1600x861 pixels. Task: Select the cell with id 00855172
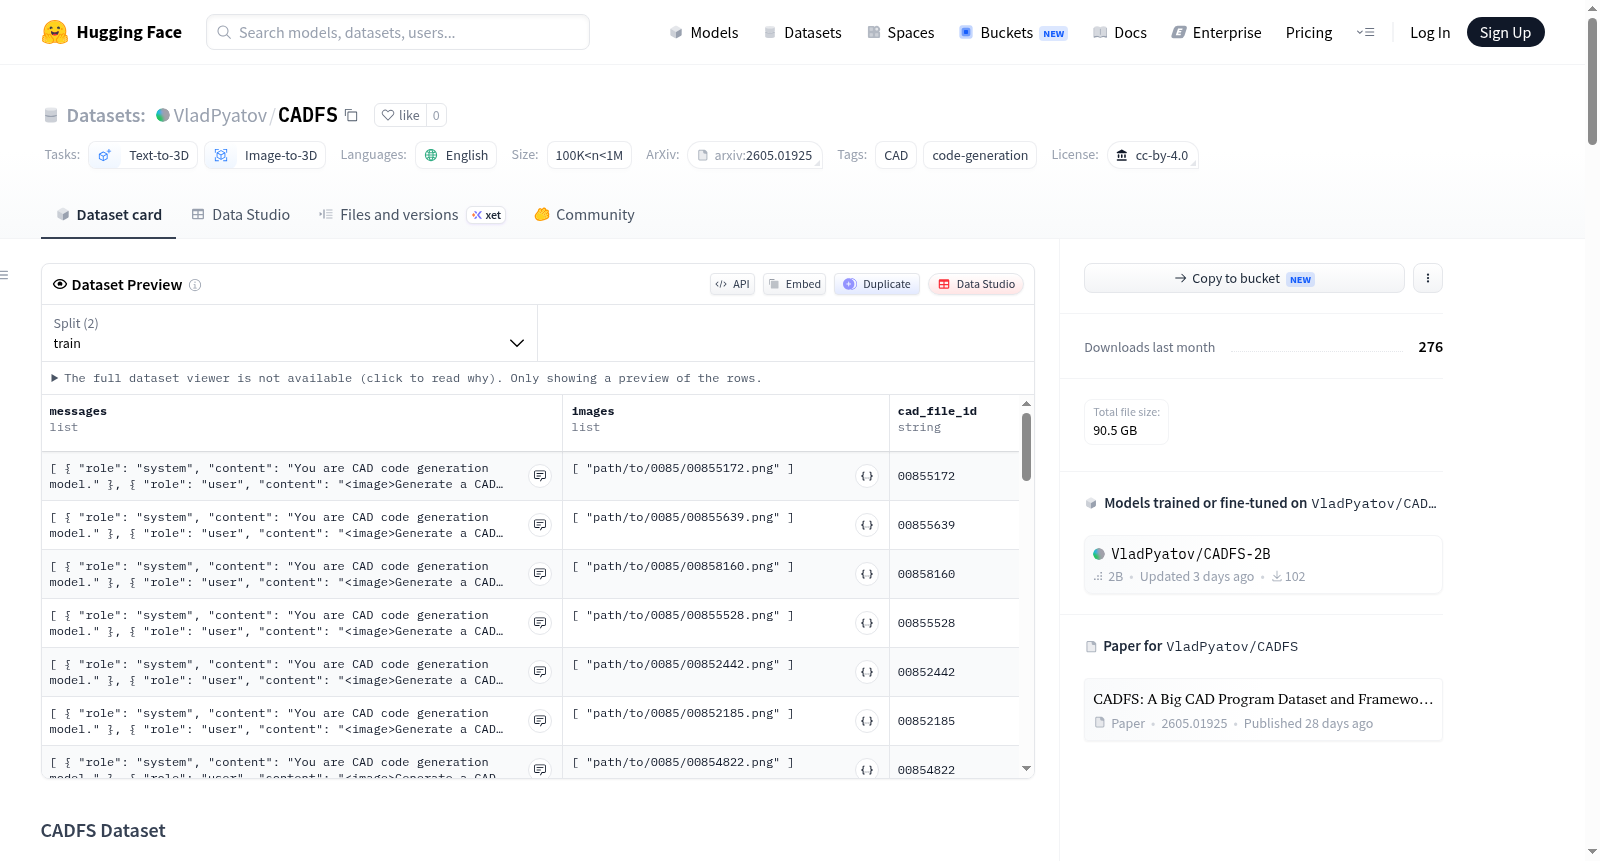[954, 476]
